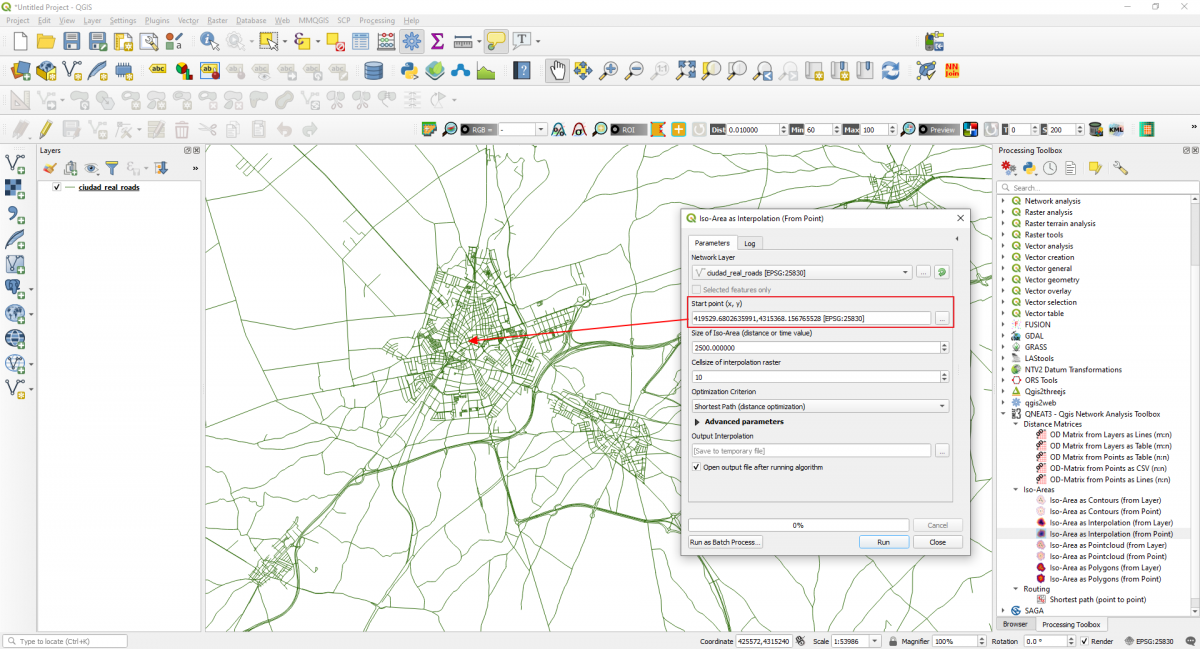
Task: Click the Run button
Action: click(x=884, y=542)
